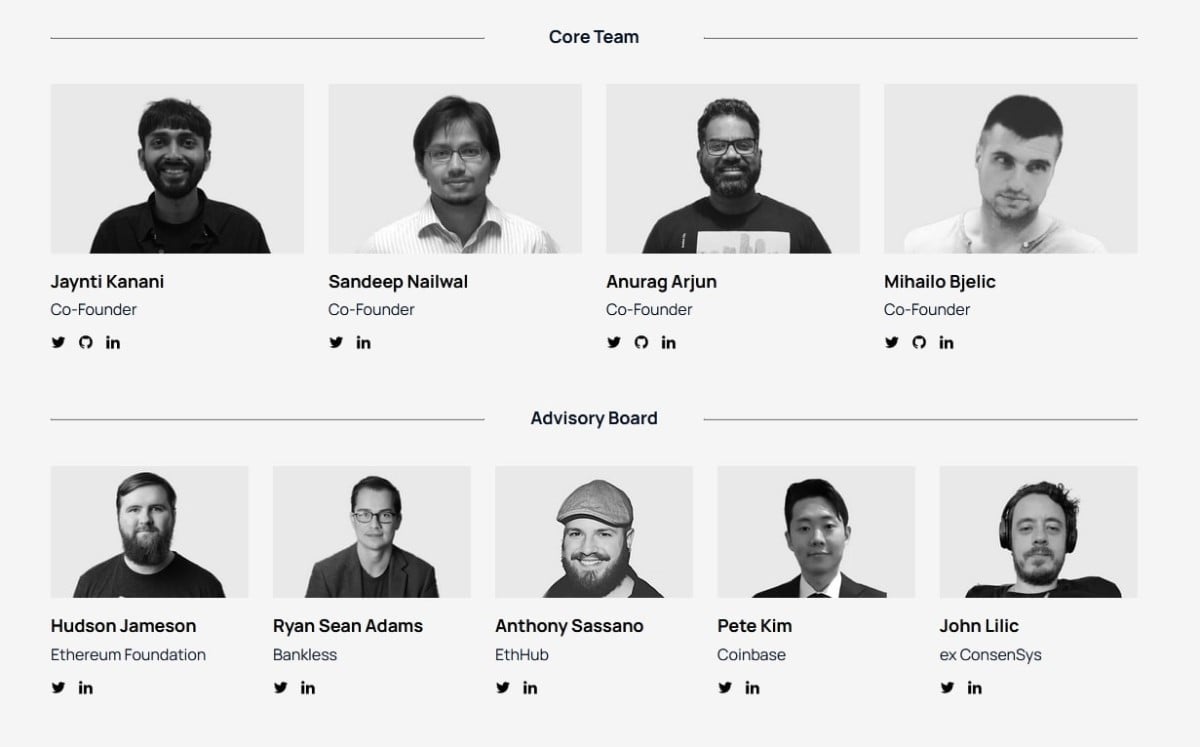Click the Core Team section heading
The height and width of the screenshot is (747, 1200).
click(594, 37)
